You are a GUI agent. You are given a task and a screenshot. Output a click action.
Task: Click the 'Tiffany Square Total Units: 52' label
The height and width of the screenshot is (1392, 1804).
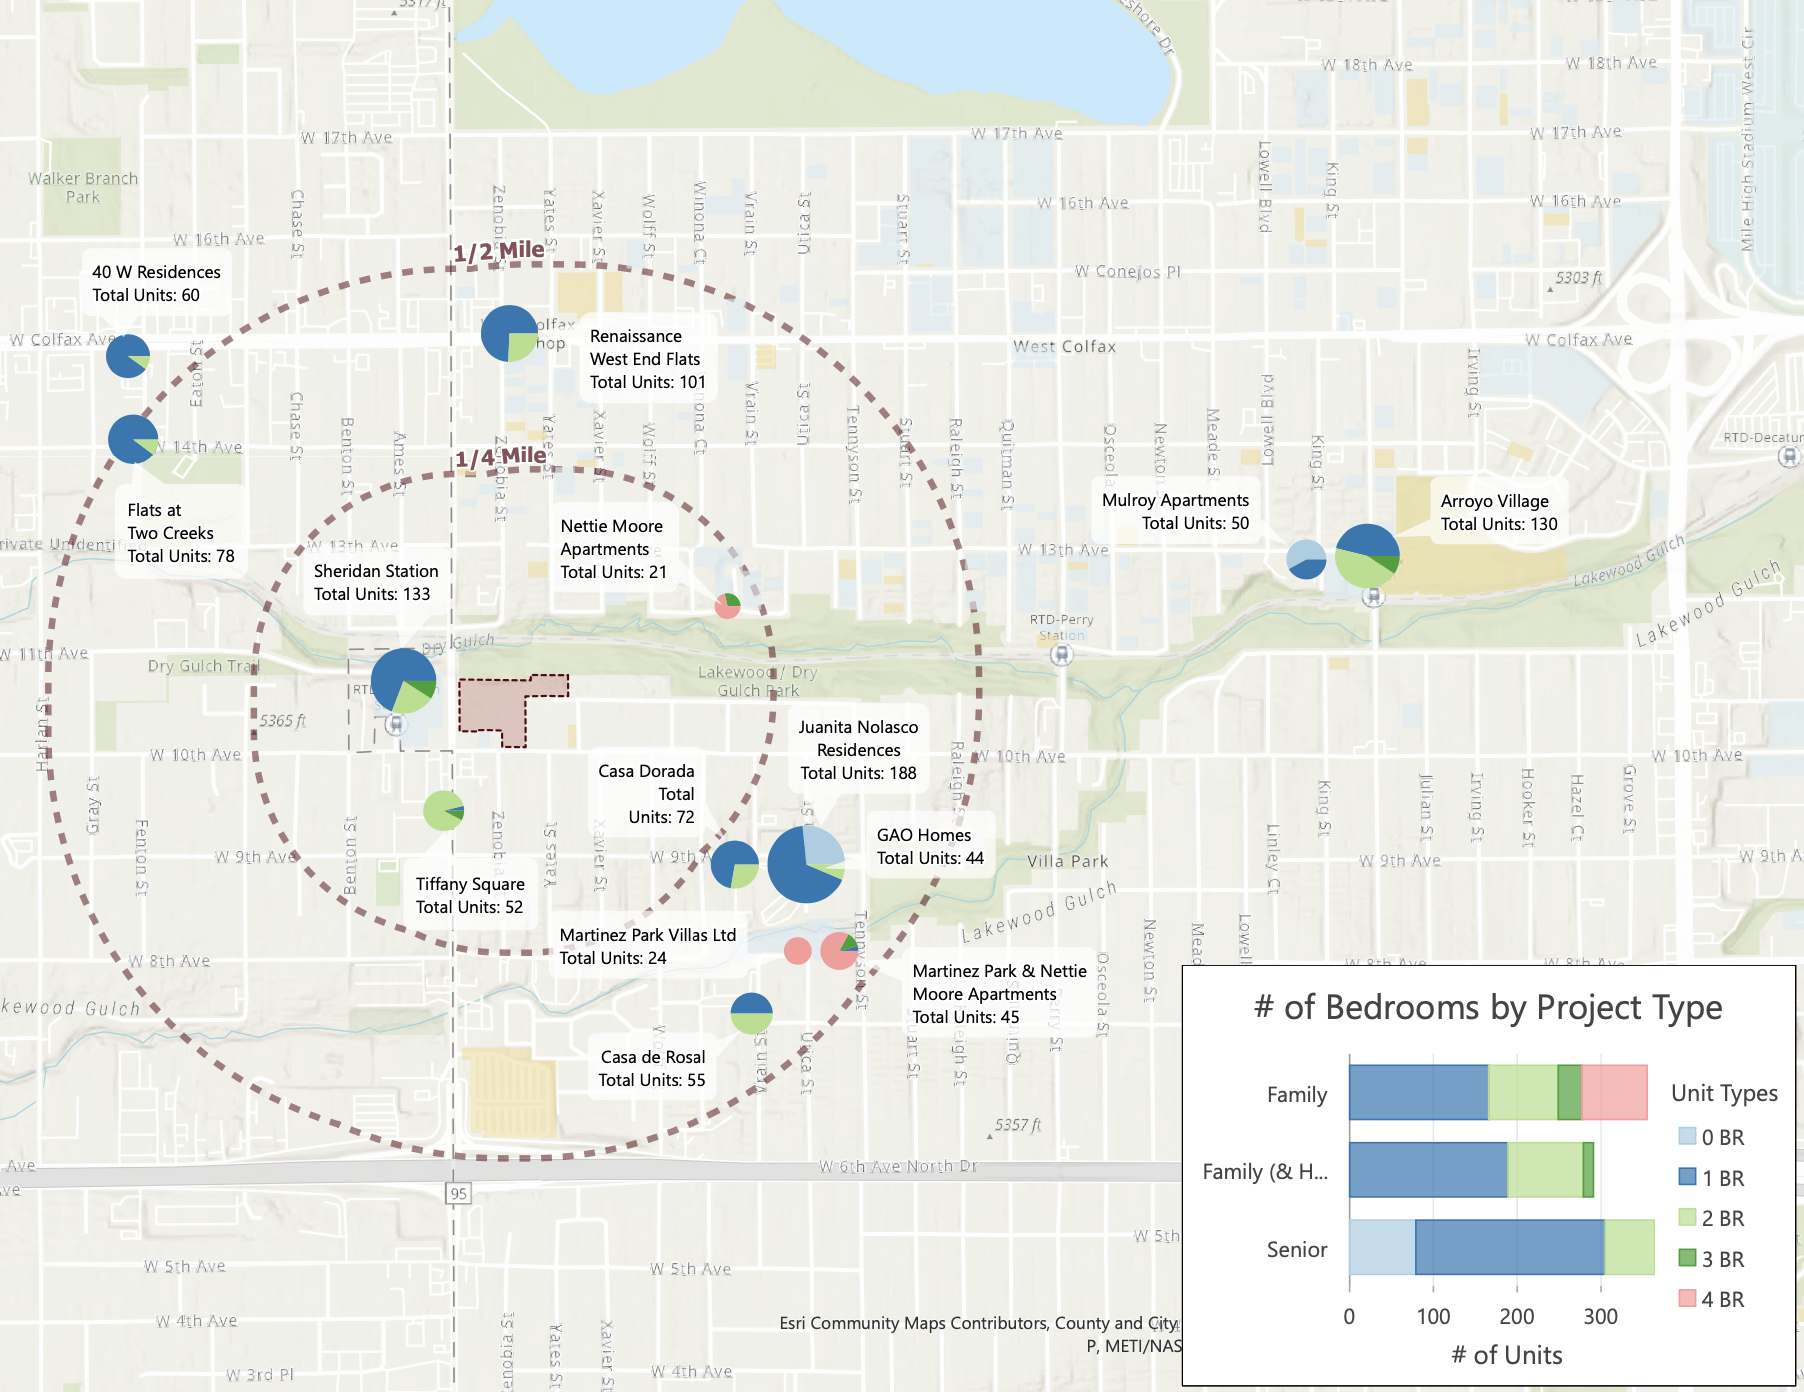click(x=470, y=895)
